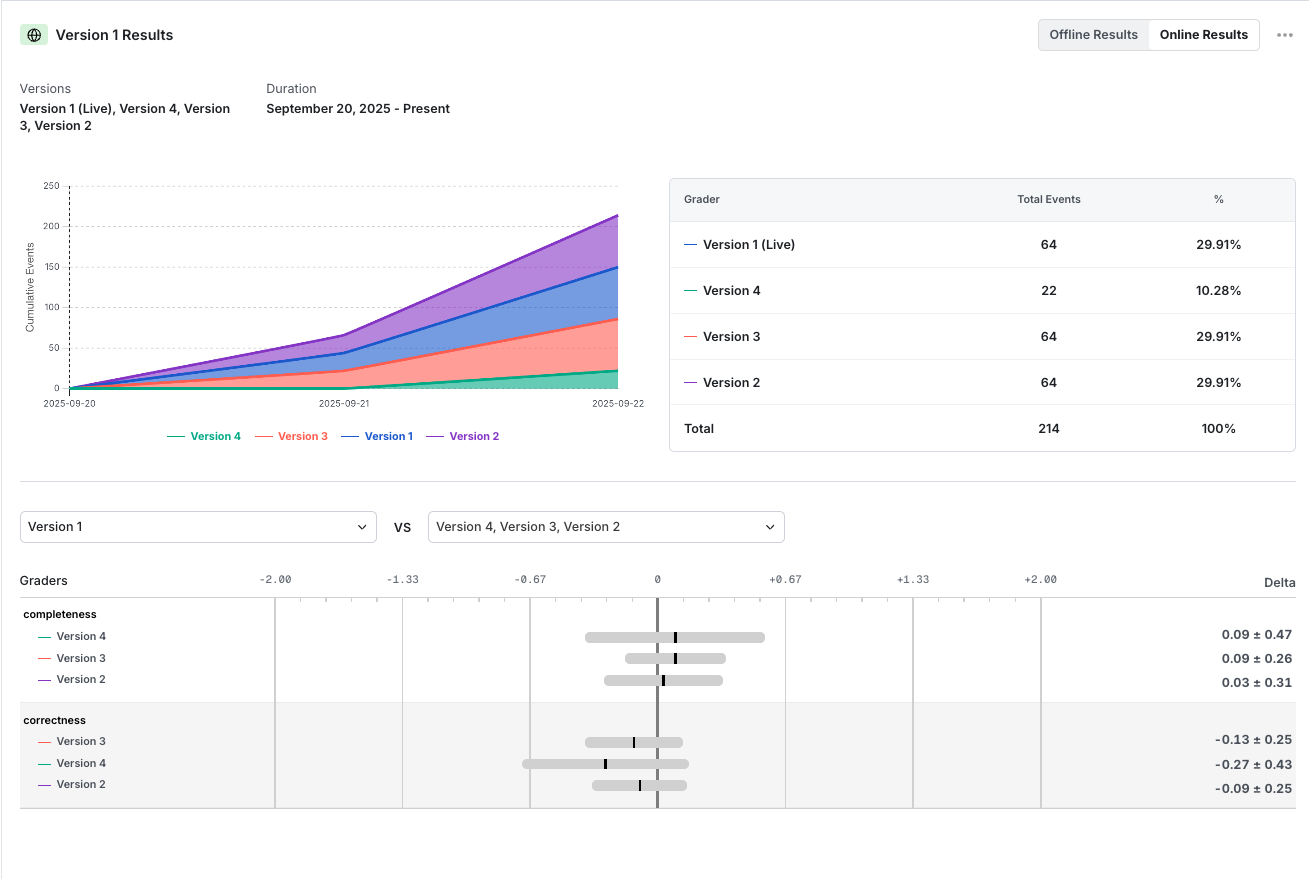Open the Version 1 baseline dropdown
1309x879 pixels.
(x=198, y=527)
